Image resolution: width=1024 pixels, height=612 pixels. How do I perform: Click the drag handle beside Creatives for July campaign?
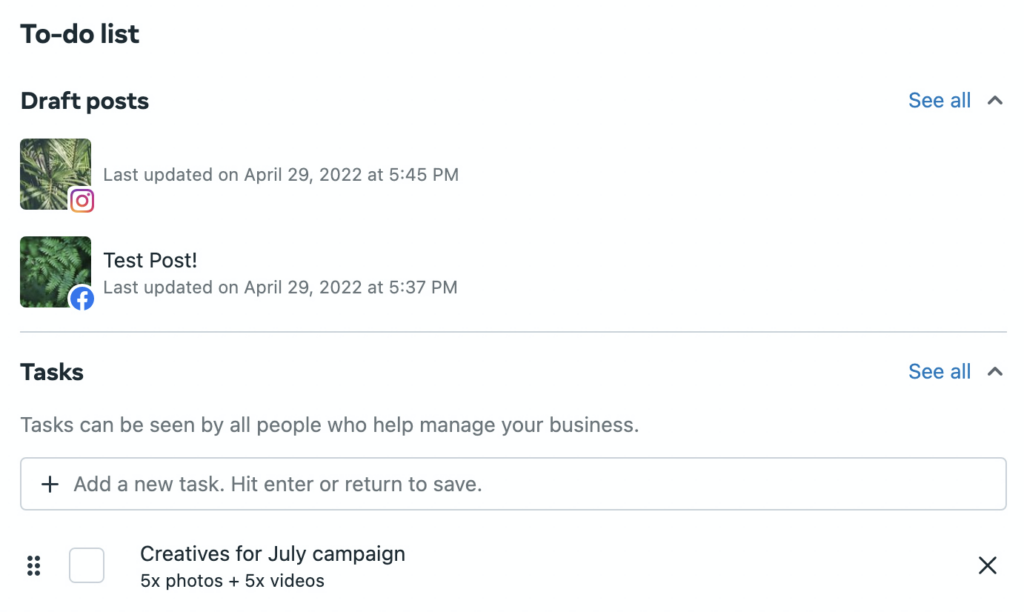(33, 565)
